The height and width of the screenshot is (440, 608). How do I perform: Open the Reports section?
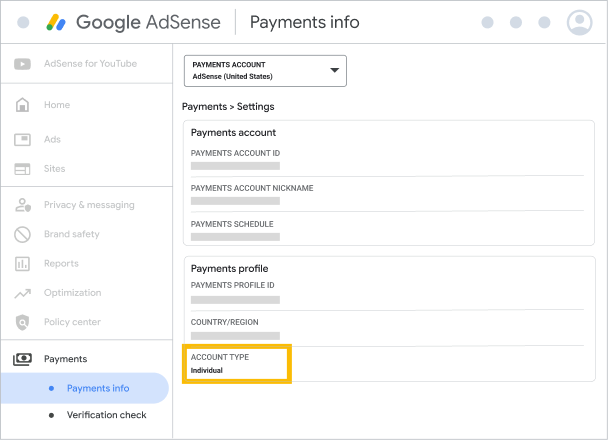(61, 264)
